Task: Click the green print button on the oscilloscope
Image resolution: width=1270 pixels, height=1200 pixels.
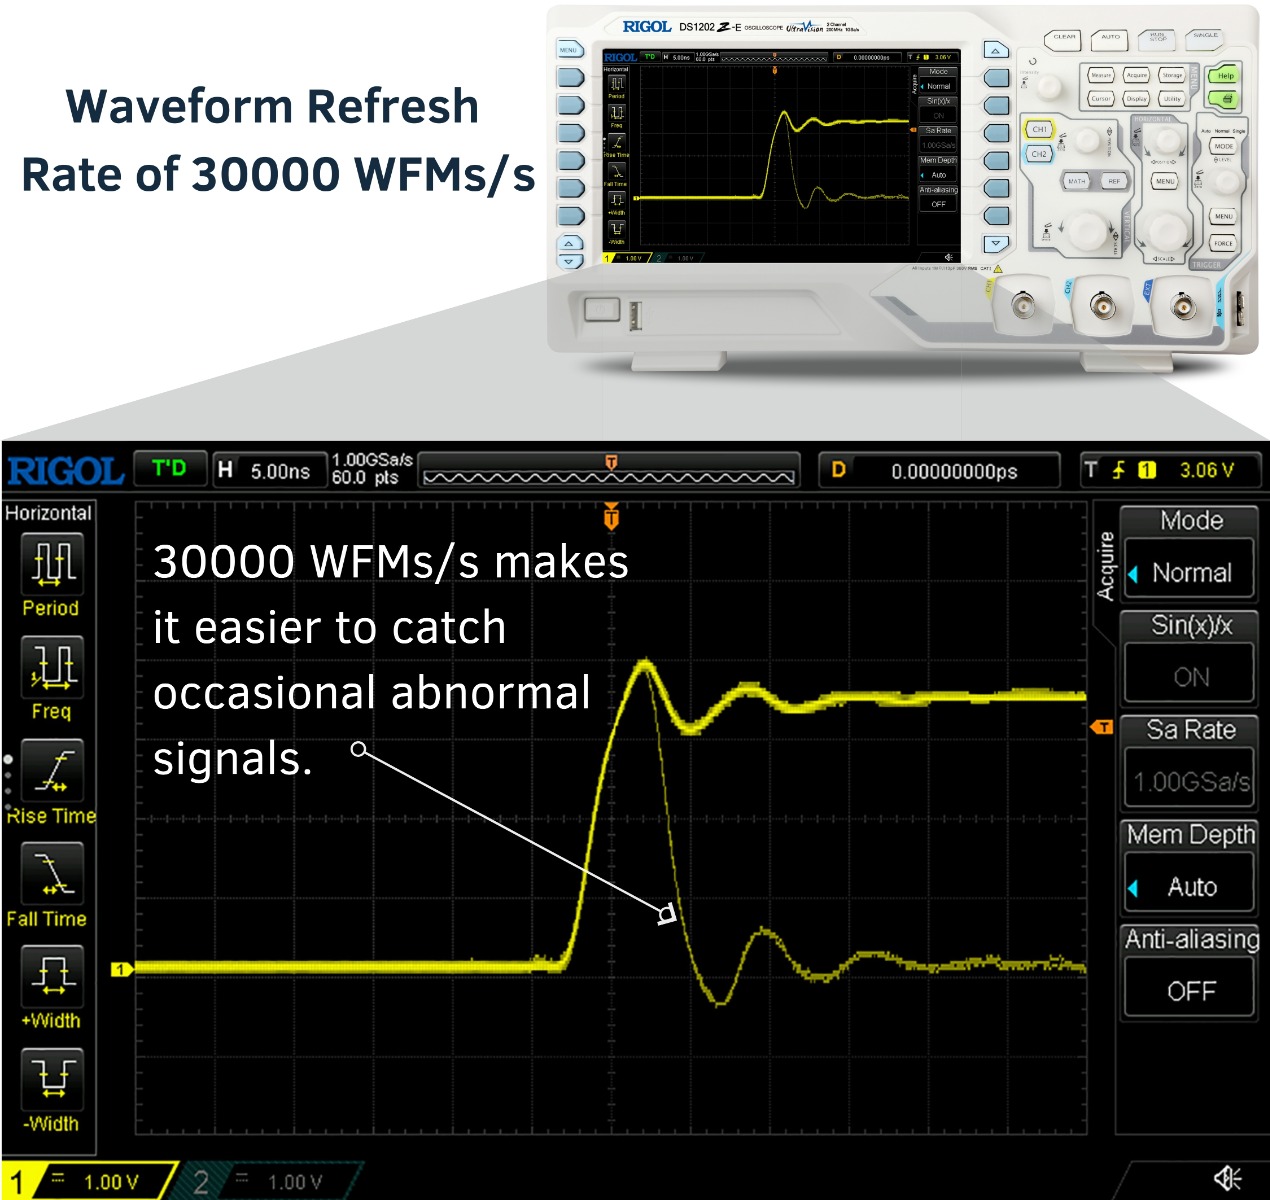Action: 1225,98
